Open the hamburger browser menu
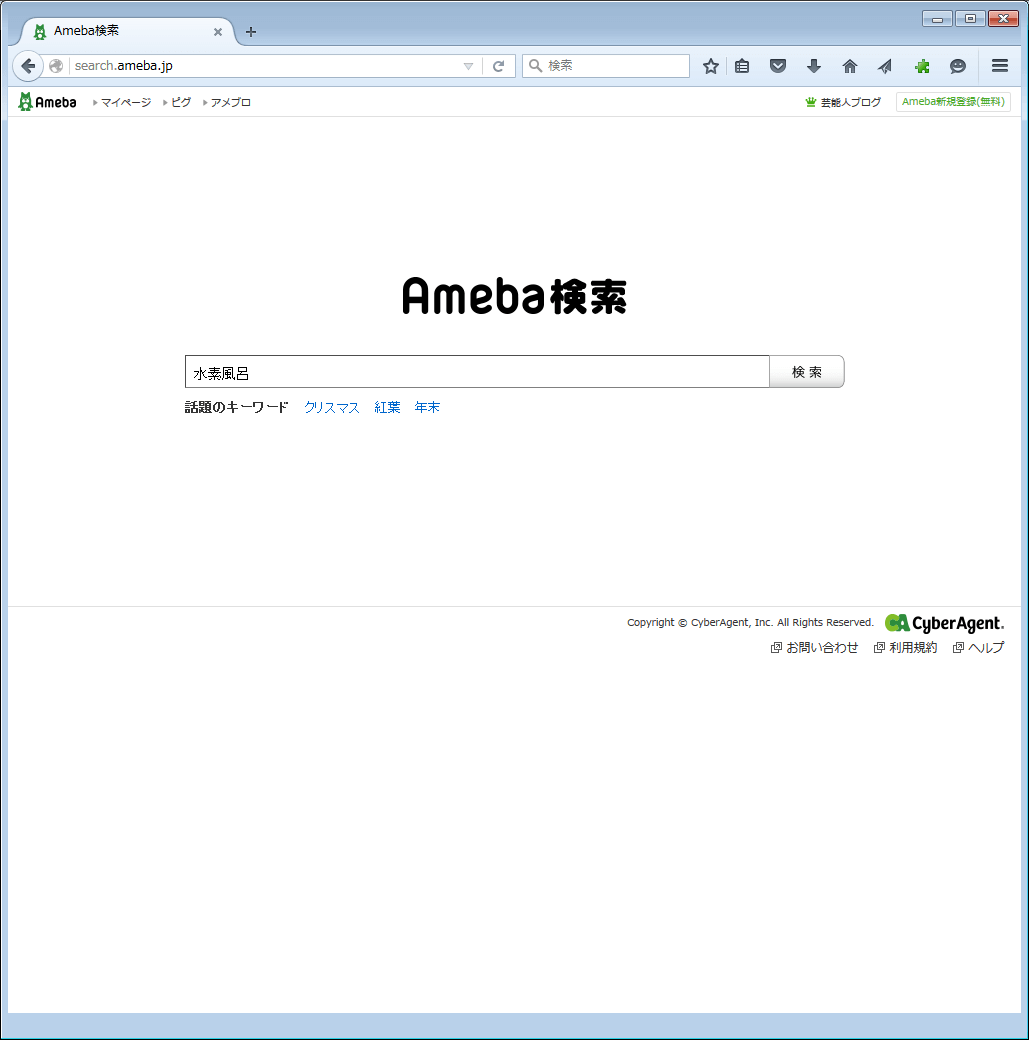Image resolution: width=1029 pixels, height=1040 pixels. click(x=1000, y=66)
